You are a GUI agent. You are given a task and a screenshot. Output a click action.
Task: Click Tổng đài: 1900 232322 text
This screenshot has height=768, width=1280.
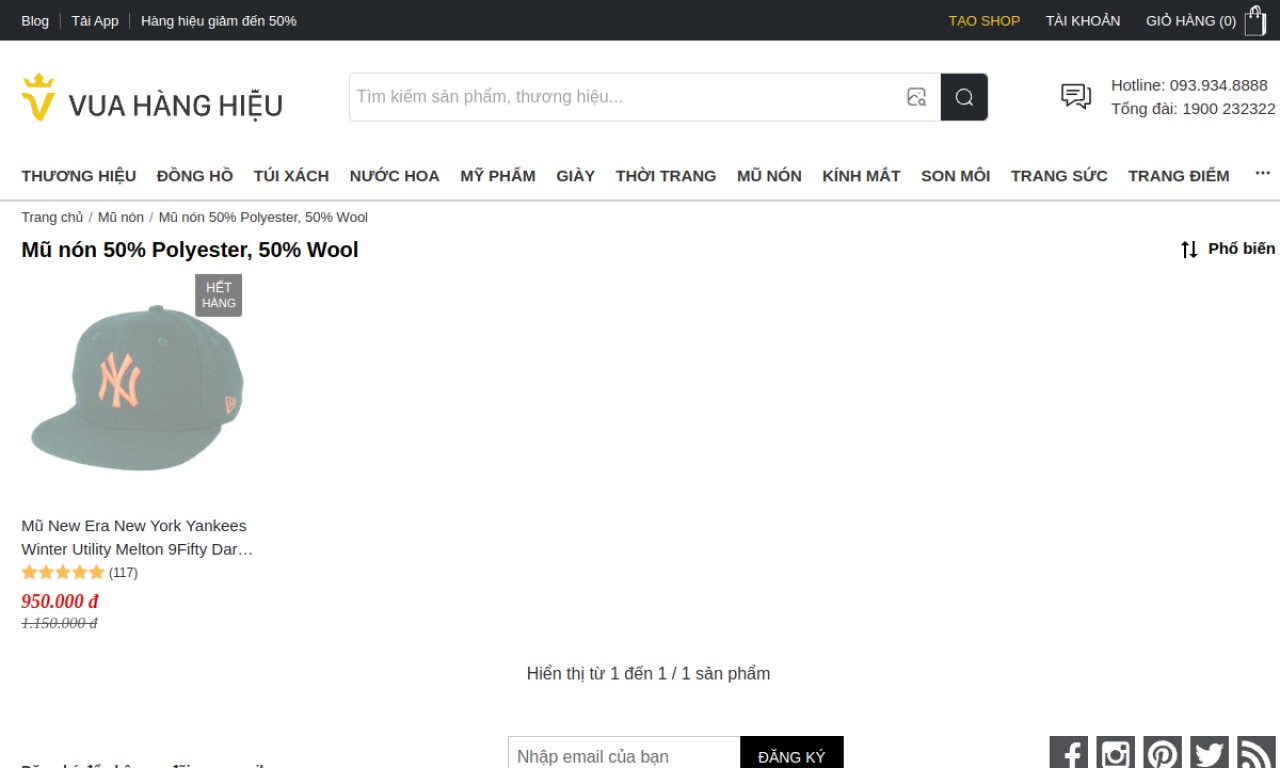(1193, 109)
